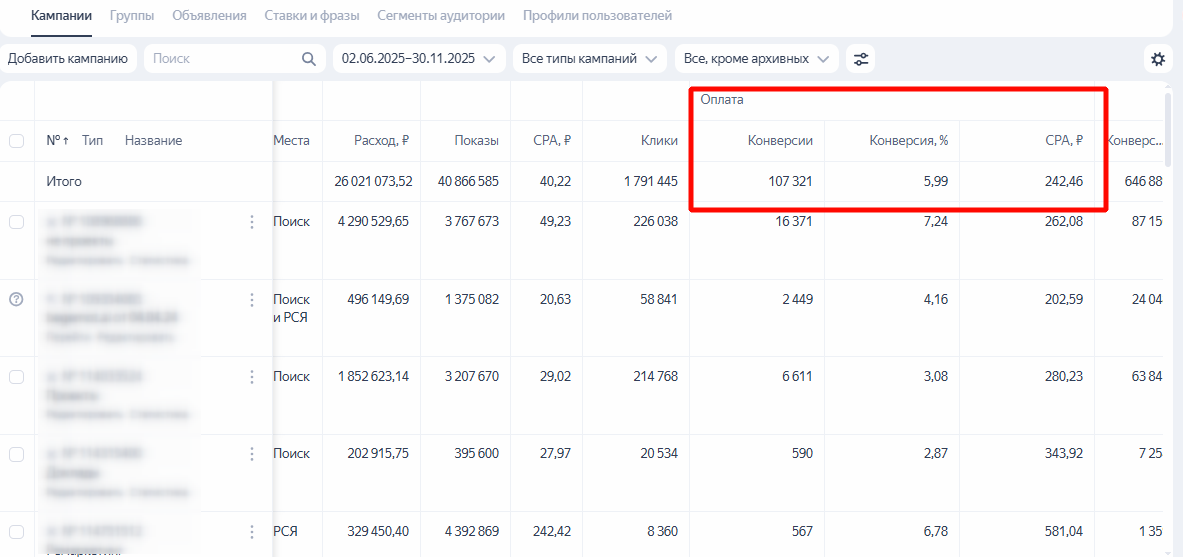Toggle the select-all checkbox in table header
The height and width of the screenshot is (557, 1183).
[x=16, y=141]
